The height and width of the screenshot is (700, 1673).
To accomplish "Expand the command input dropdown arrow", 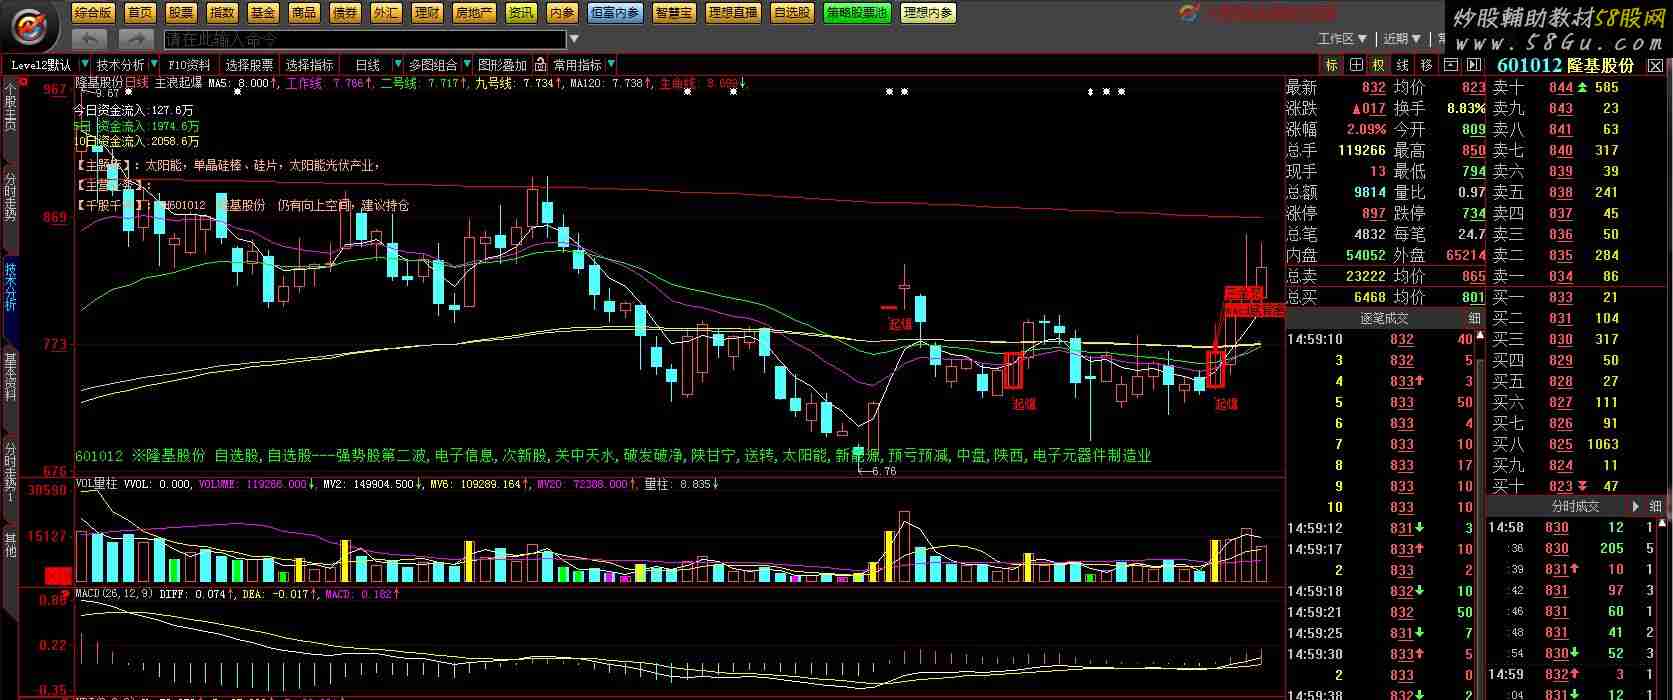I will tap(574, 40).
